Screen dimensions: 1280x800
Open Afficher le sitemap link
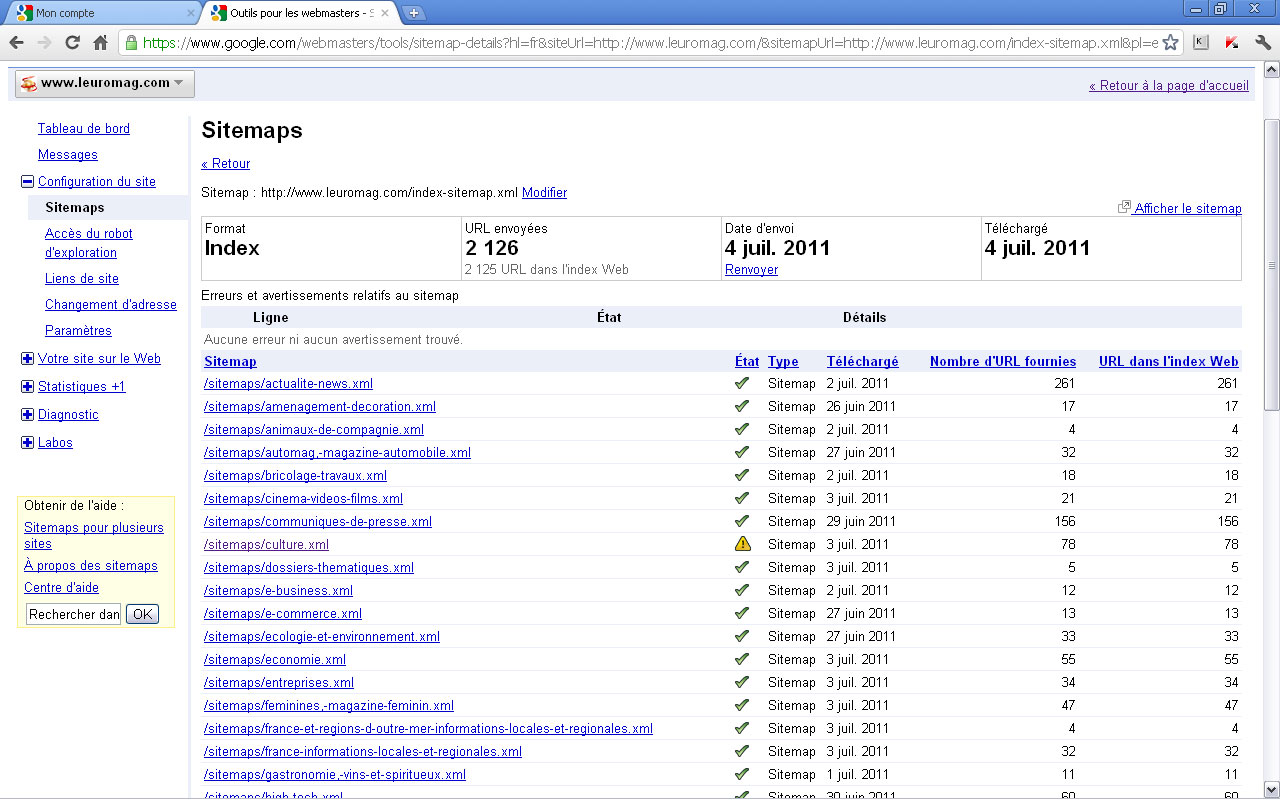1187,209
